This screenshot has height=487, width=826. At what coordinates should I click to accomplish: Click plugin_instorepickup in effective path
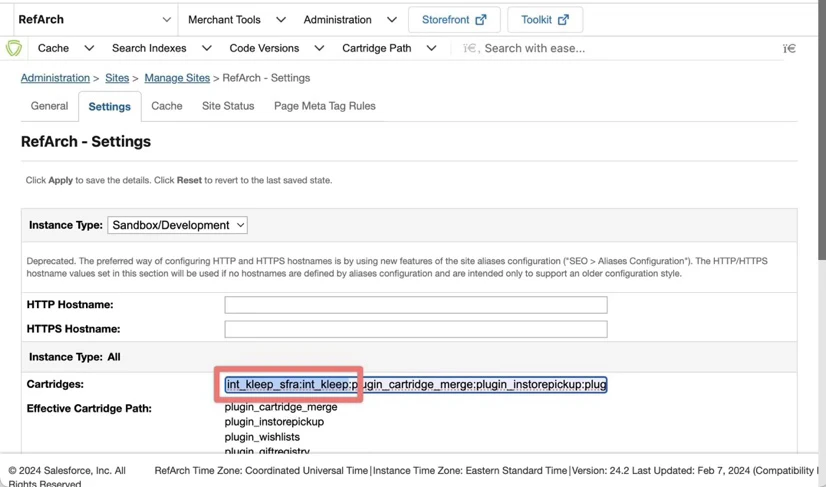tap(274, 422)
